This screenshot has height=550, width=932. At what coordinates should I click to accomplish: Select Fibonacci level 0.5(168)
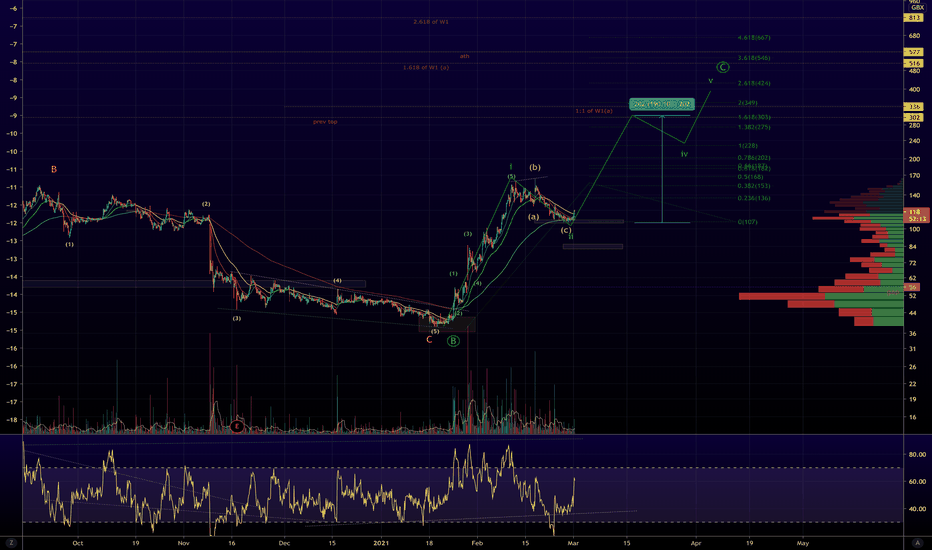pyautogui.click(x=751, y=177)
